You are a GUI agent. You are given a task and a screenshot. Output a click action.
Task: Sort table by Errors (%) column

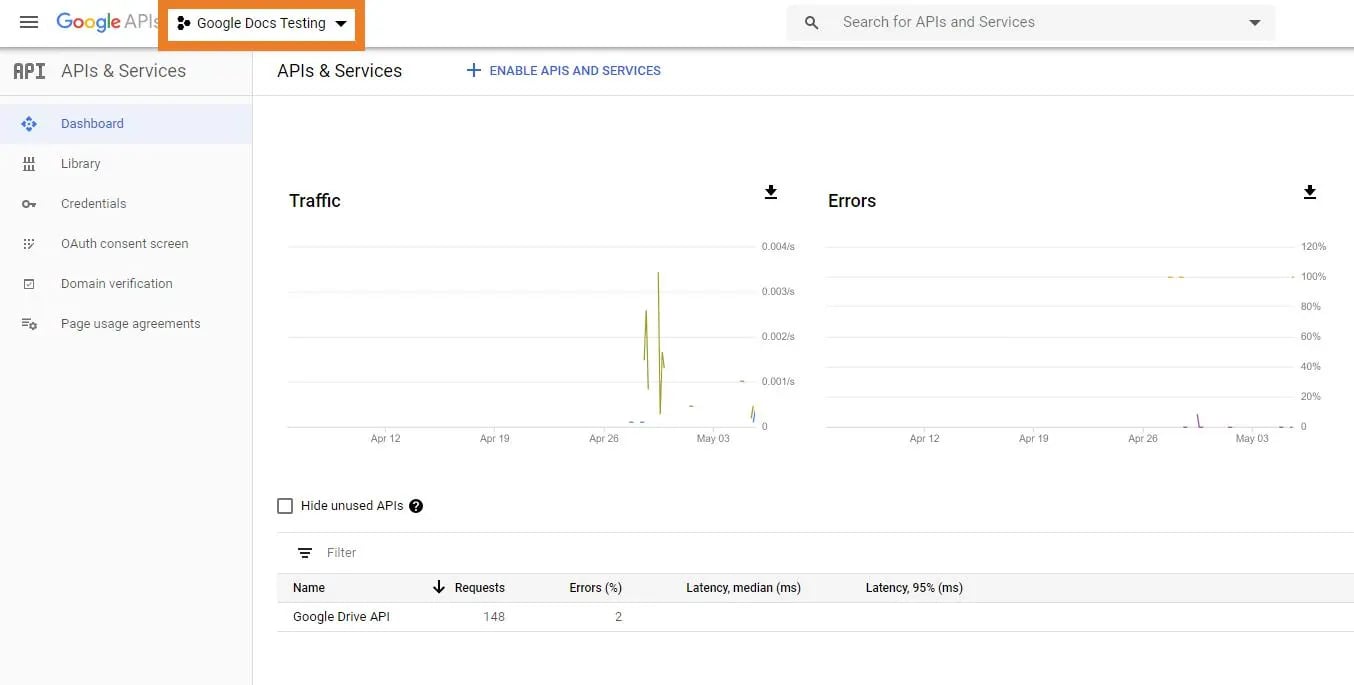pyautogui.click(x=596, y=588)
